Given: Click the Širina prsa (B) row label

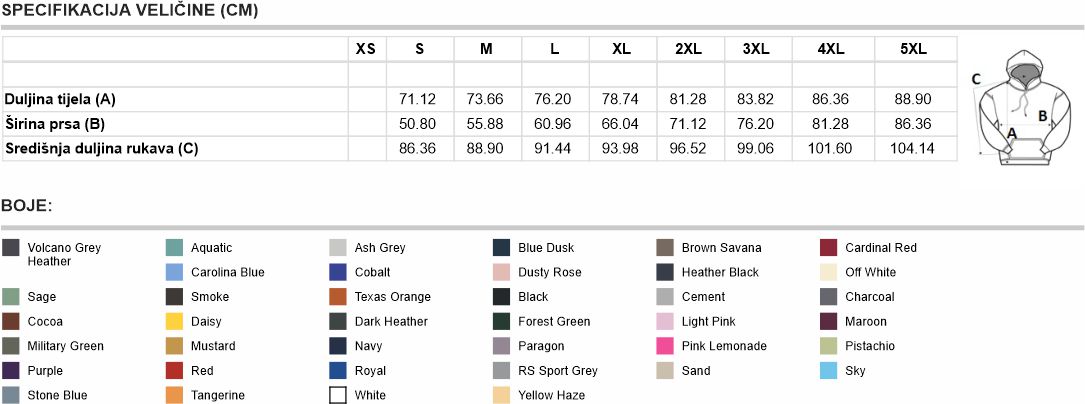Looking at the screenshot, I should click(55, 124).
